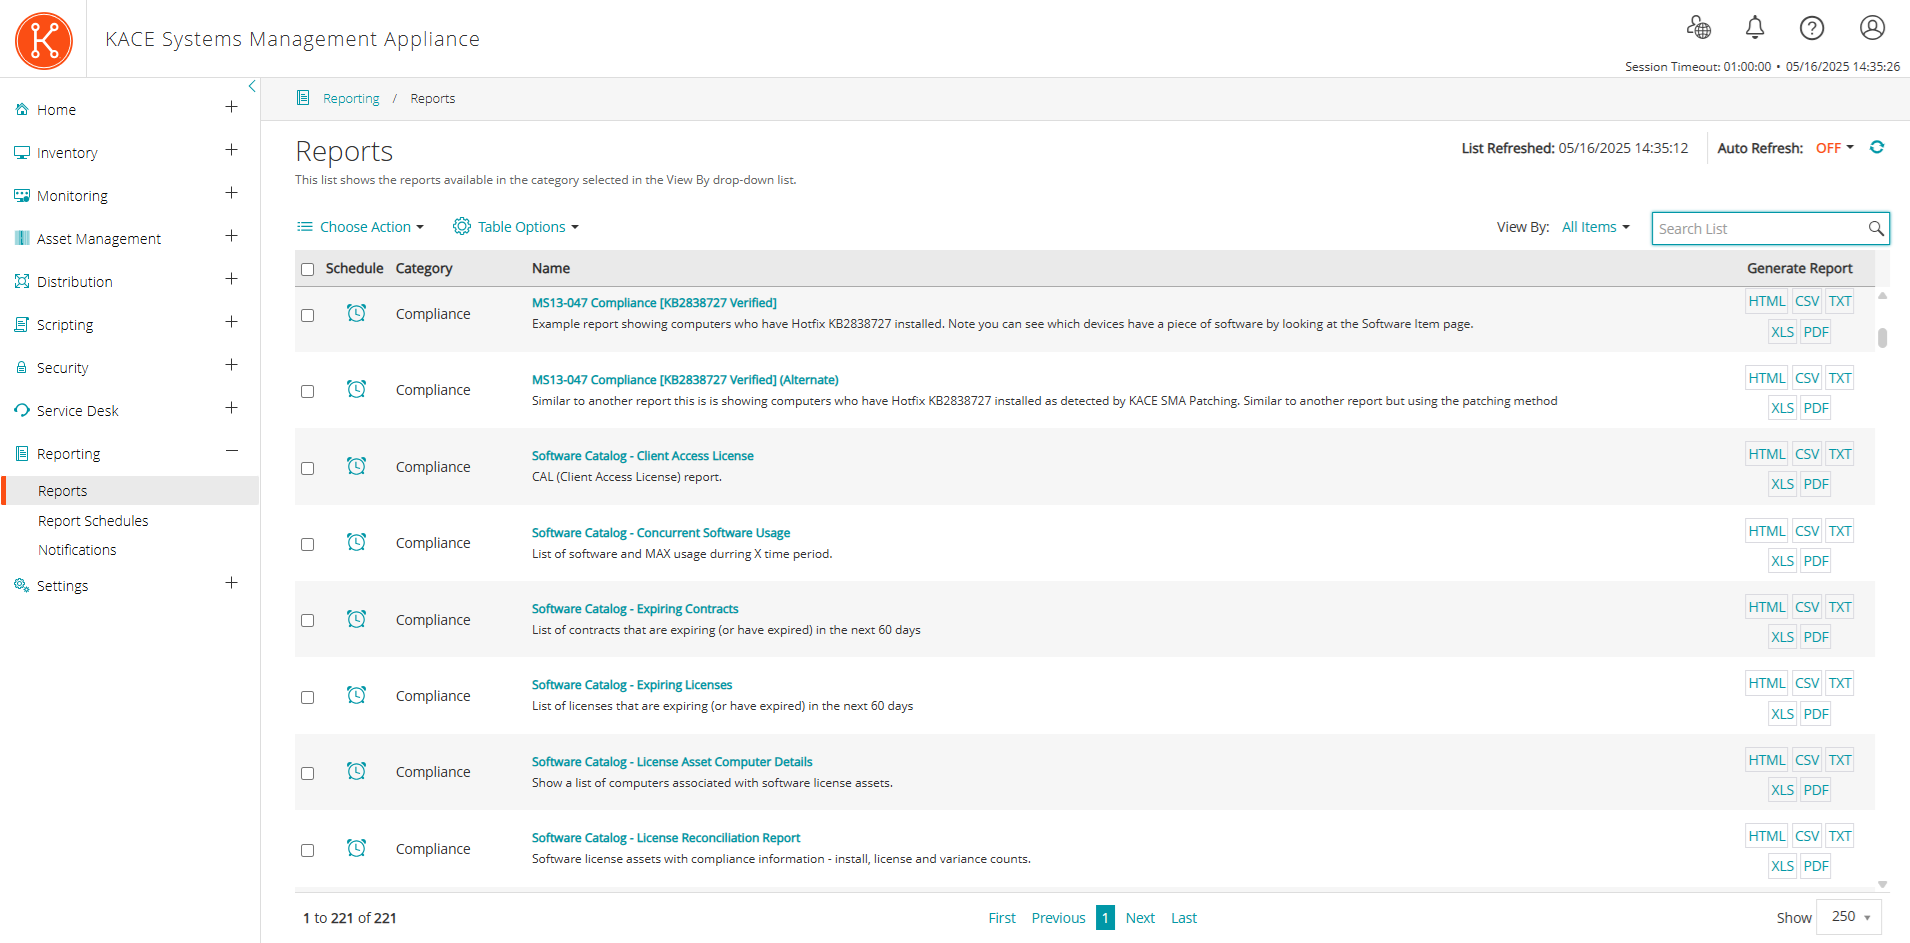Select Notifications in the sidebar
The width and height of the screenshot is (1910, 943).
pos(77,550)
